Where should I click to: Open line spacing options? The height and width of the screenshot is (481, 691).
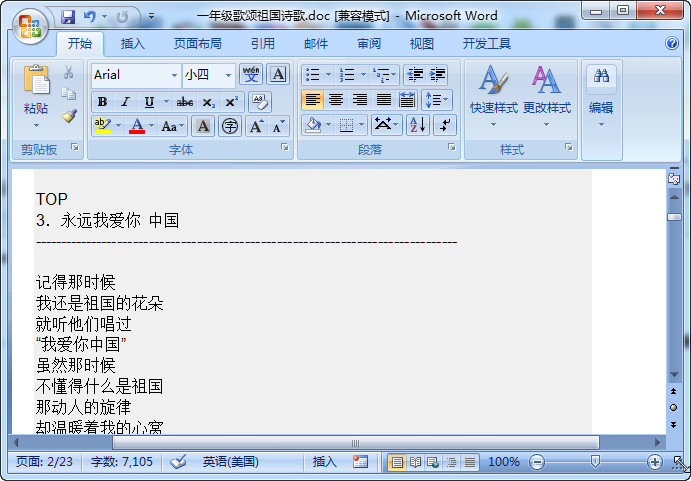point(436,100)
